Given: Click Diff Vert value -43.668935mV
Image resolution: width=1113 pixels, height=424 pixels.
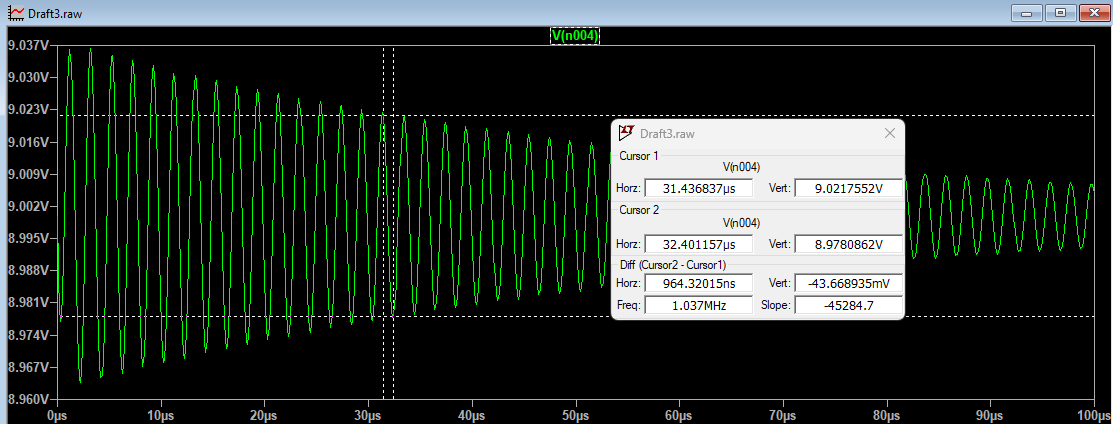Looking at the screenshot, I should [x=849, y=283].
